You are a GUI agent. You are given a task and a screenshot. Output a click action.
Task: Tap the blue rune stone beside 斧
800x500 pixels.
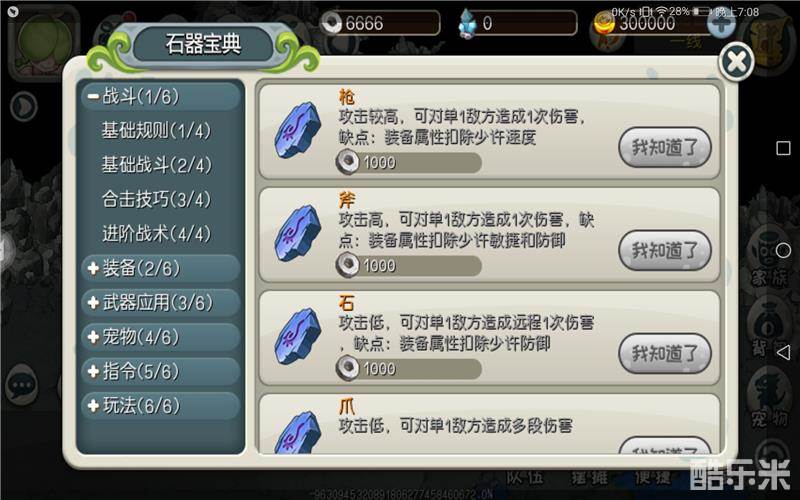[x=297, y=233]
